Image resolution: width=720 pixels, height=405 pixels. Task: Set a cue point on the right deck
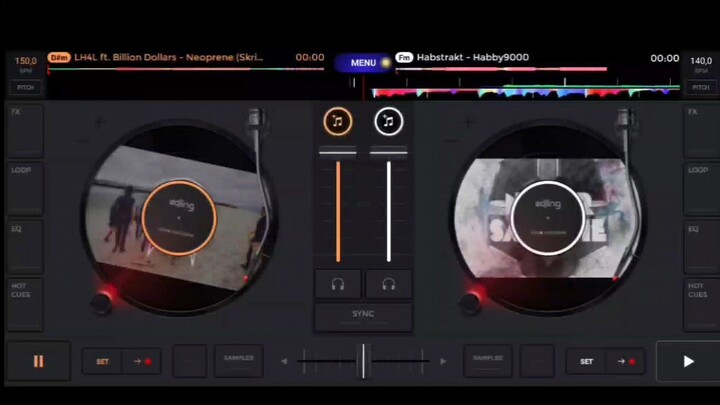point(586,362)
